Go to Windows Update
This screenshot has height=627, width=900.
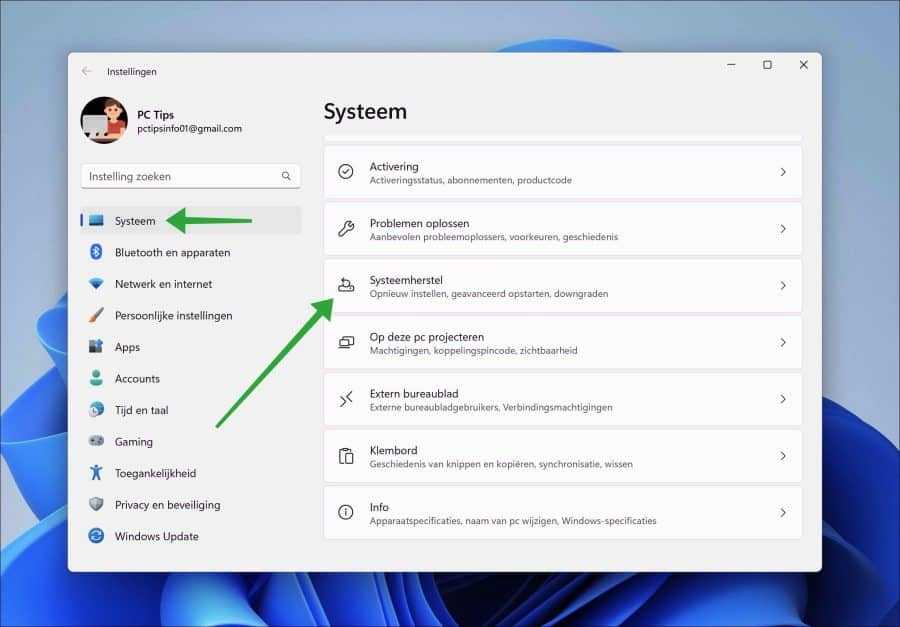tap(190, 536)
